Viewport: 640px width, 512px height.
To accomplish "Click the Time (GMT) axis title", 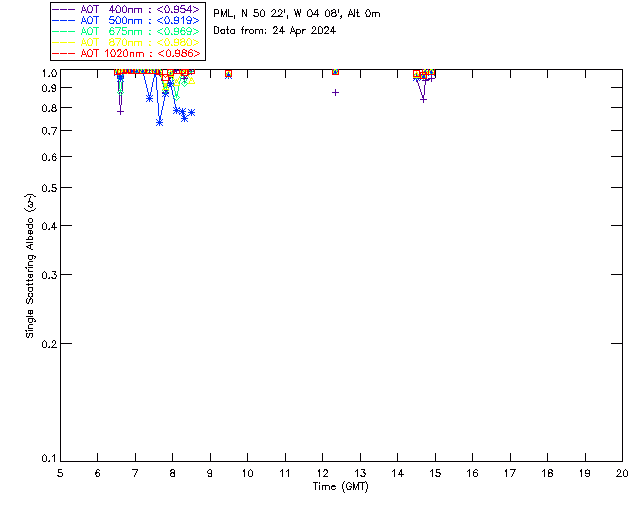I will 340,487.
